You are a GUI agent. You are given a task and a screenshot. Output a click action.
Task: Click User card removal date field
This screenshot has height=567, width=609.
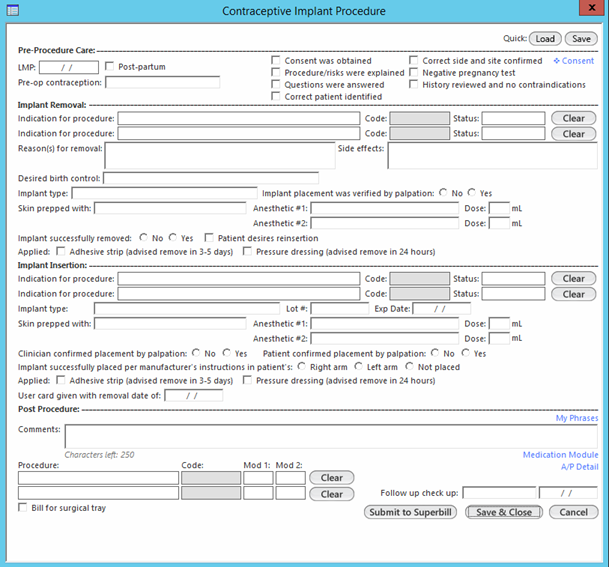tap(194, 396)
